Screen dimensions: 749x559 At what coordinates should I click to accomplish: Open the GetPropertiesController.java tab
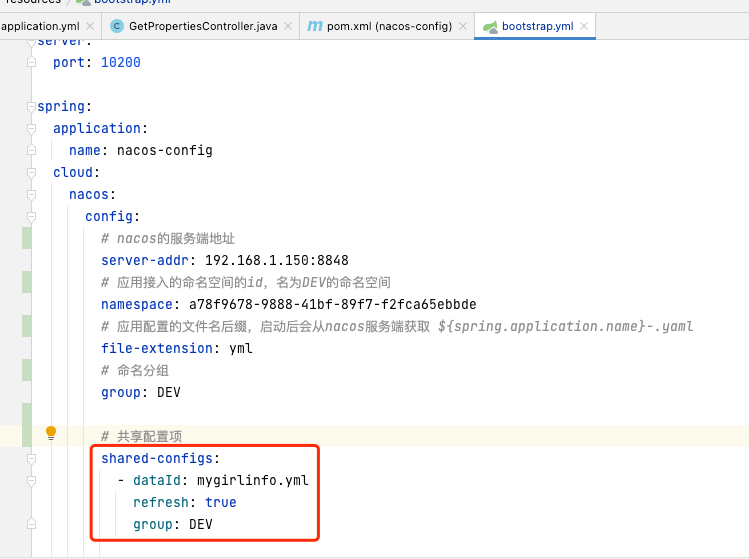203,25
